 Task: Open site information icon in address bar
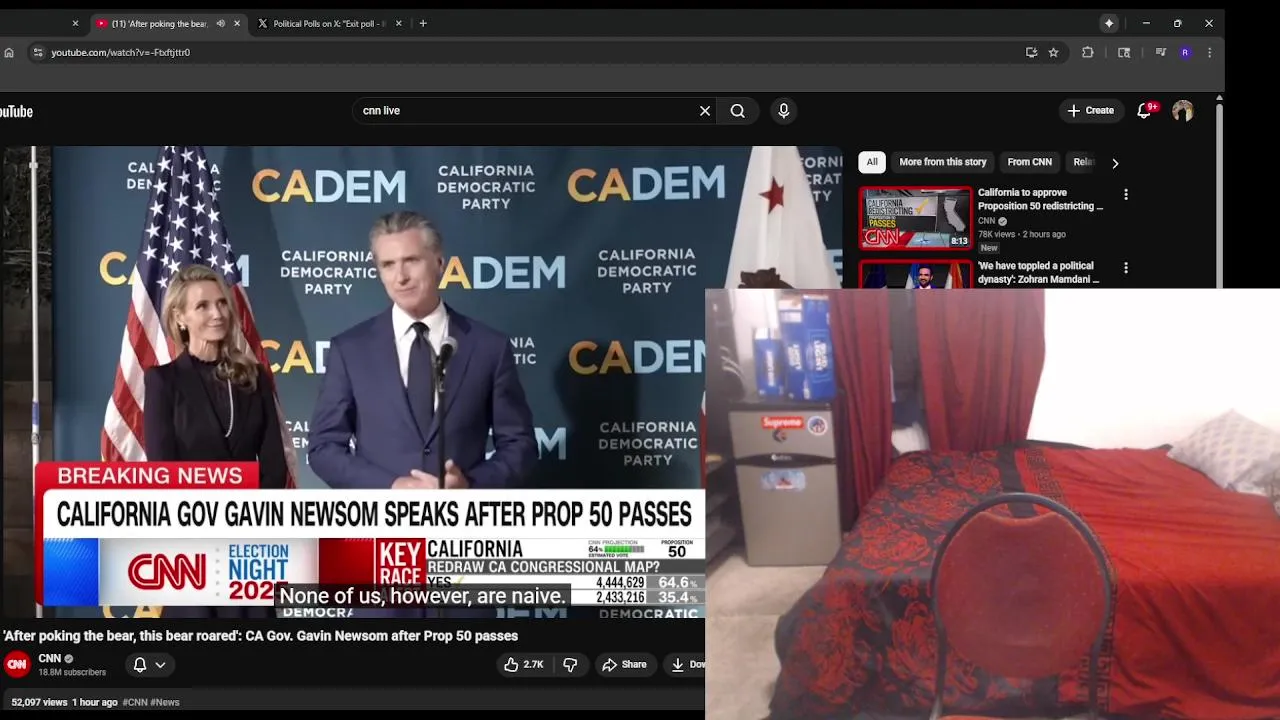tap(37, 52)
